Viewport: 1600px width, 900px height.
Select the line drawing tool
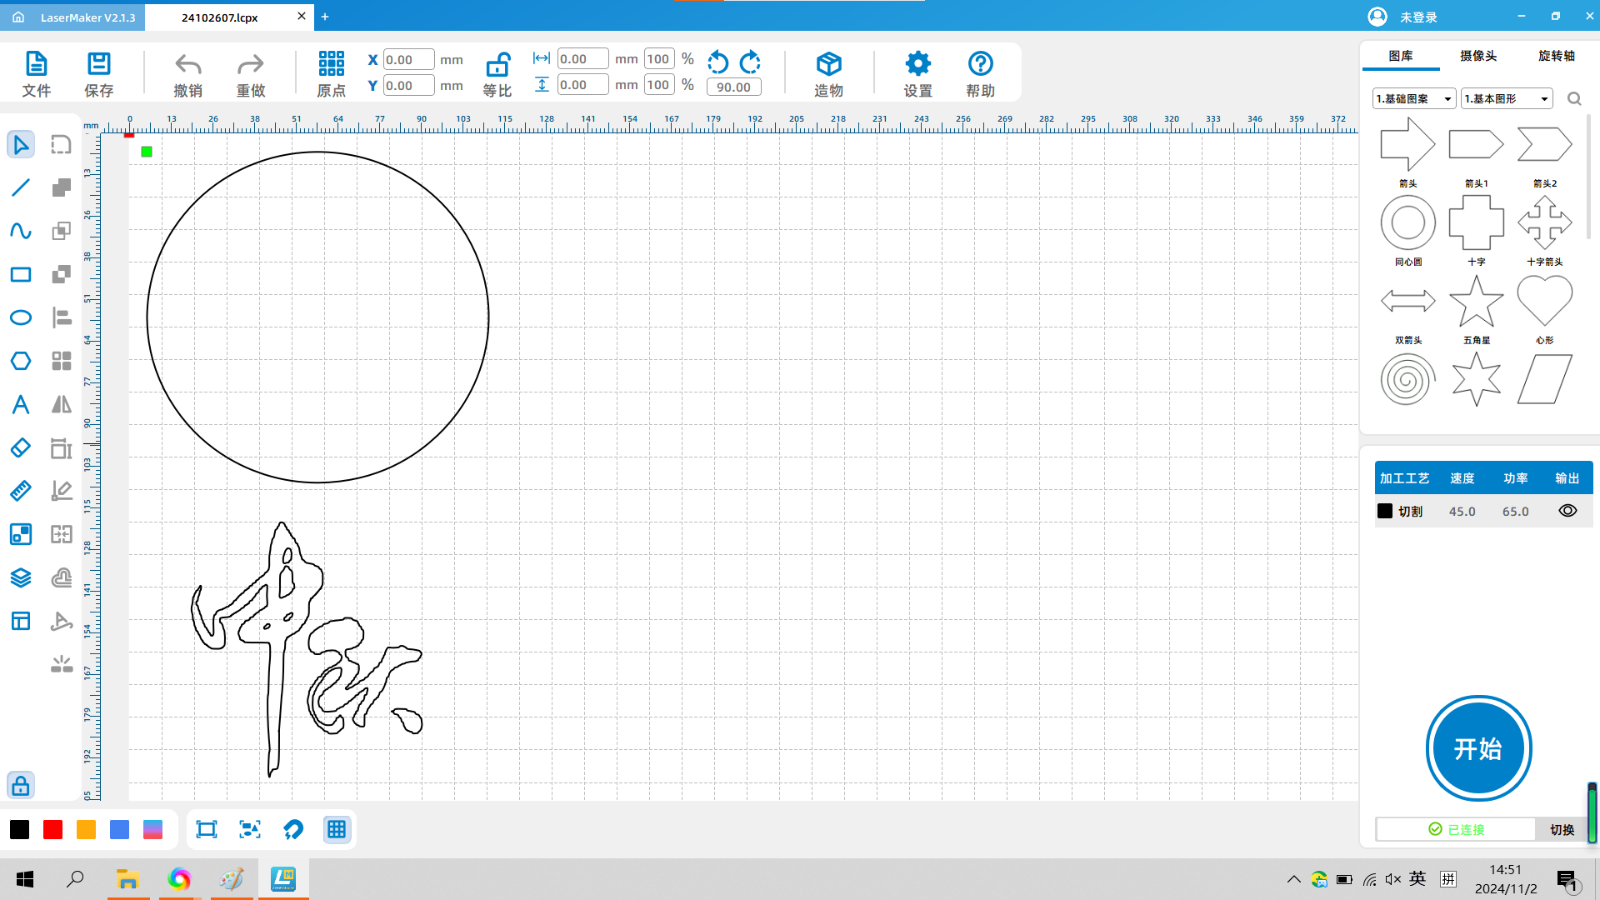pyautogui.click(x=20, y=188)
